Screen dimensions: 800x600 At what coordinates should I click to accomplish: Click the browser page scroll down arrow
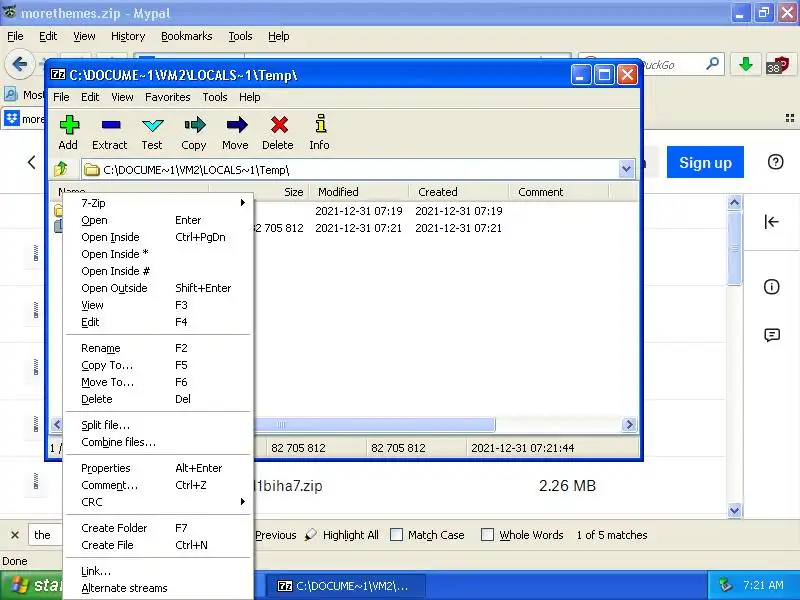734,510
